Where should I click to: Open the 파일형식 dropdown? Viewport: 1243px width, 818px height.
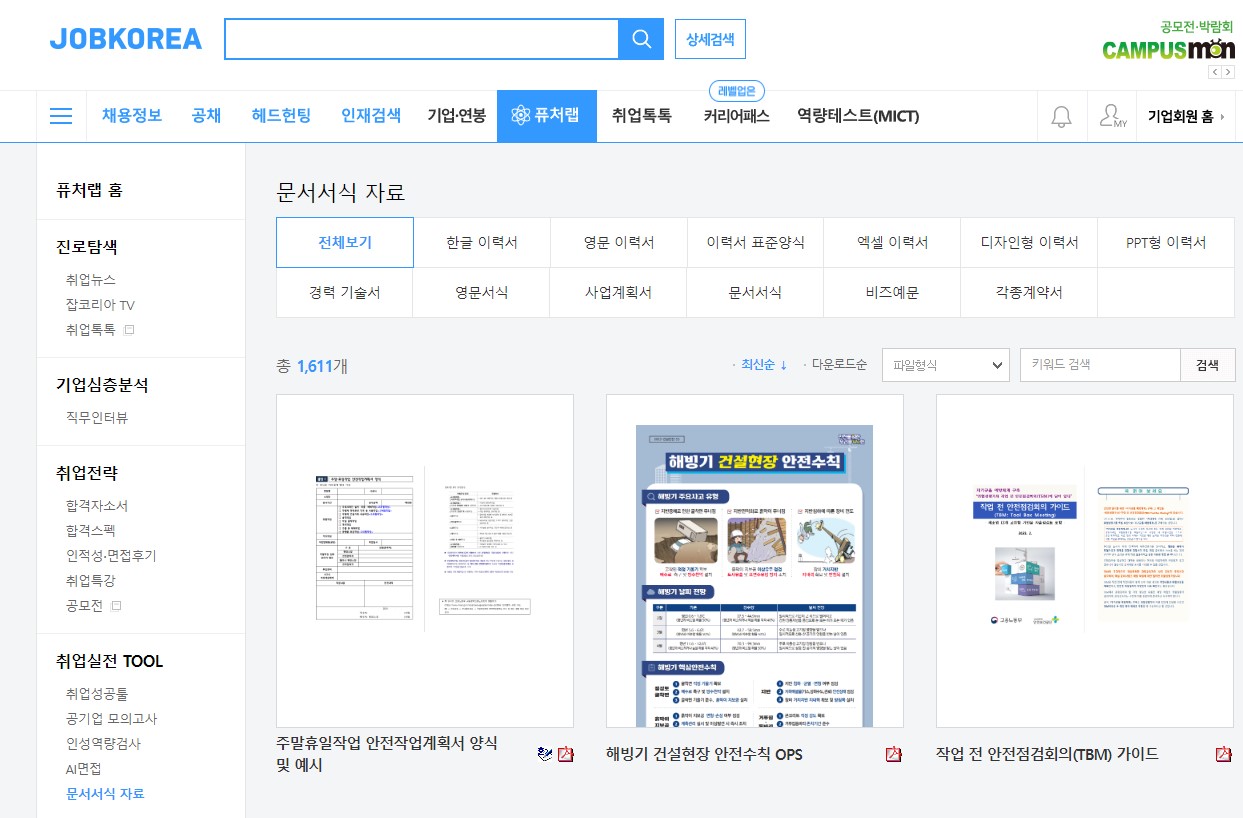point(944,364)
